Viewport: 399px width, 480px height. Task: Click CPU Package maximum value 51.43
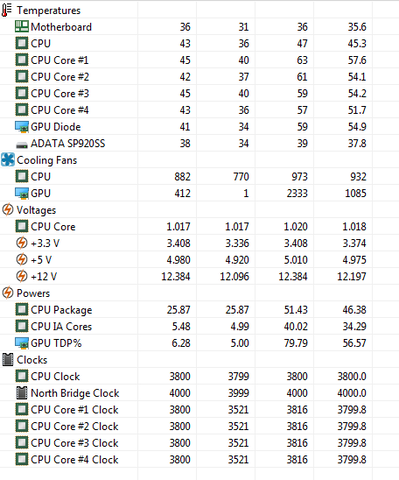tap(296, 310)
